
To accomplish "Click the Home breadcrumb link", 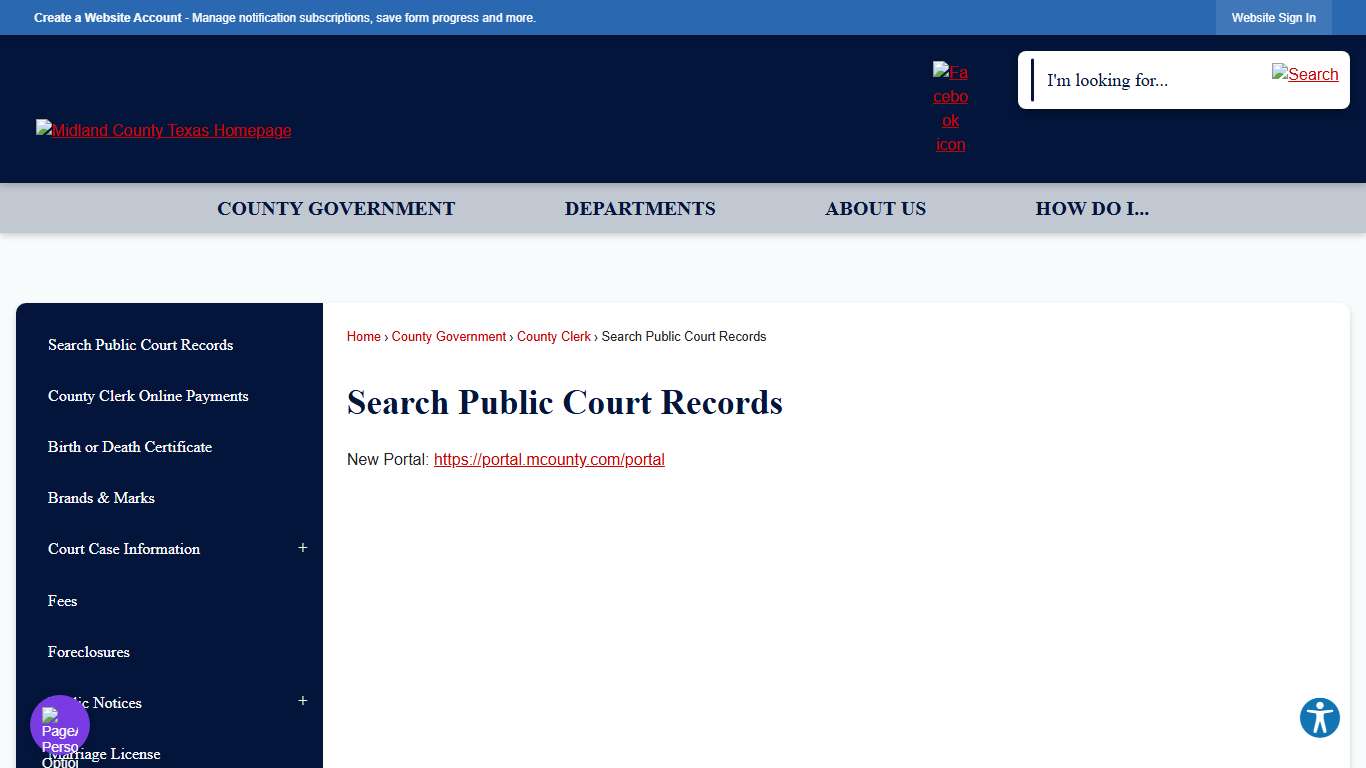I will click(x=363, y=336).
